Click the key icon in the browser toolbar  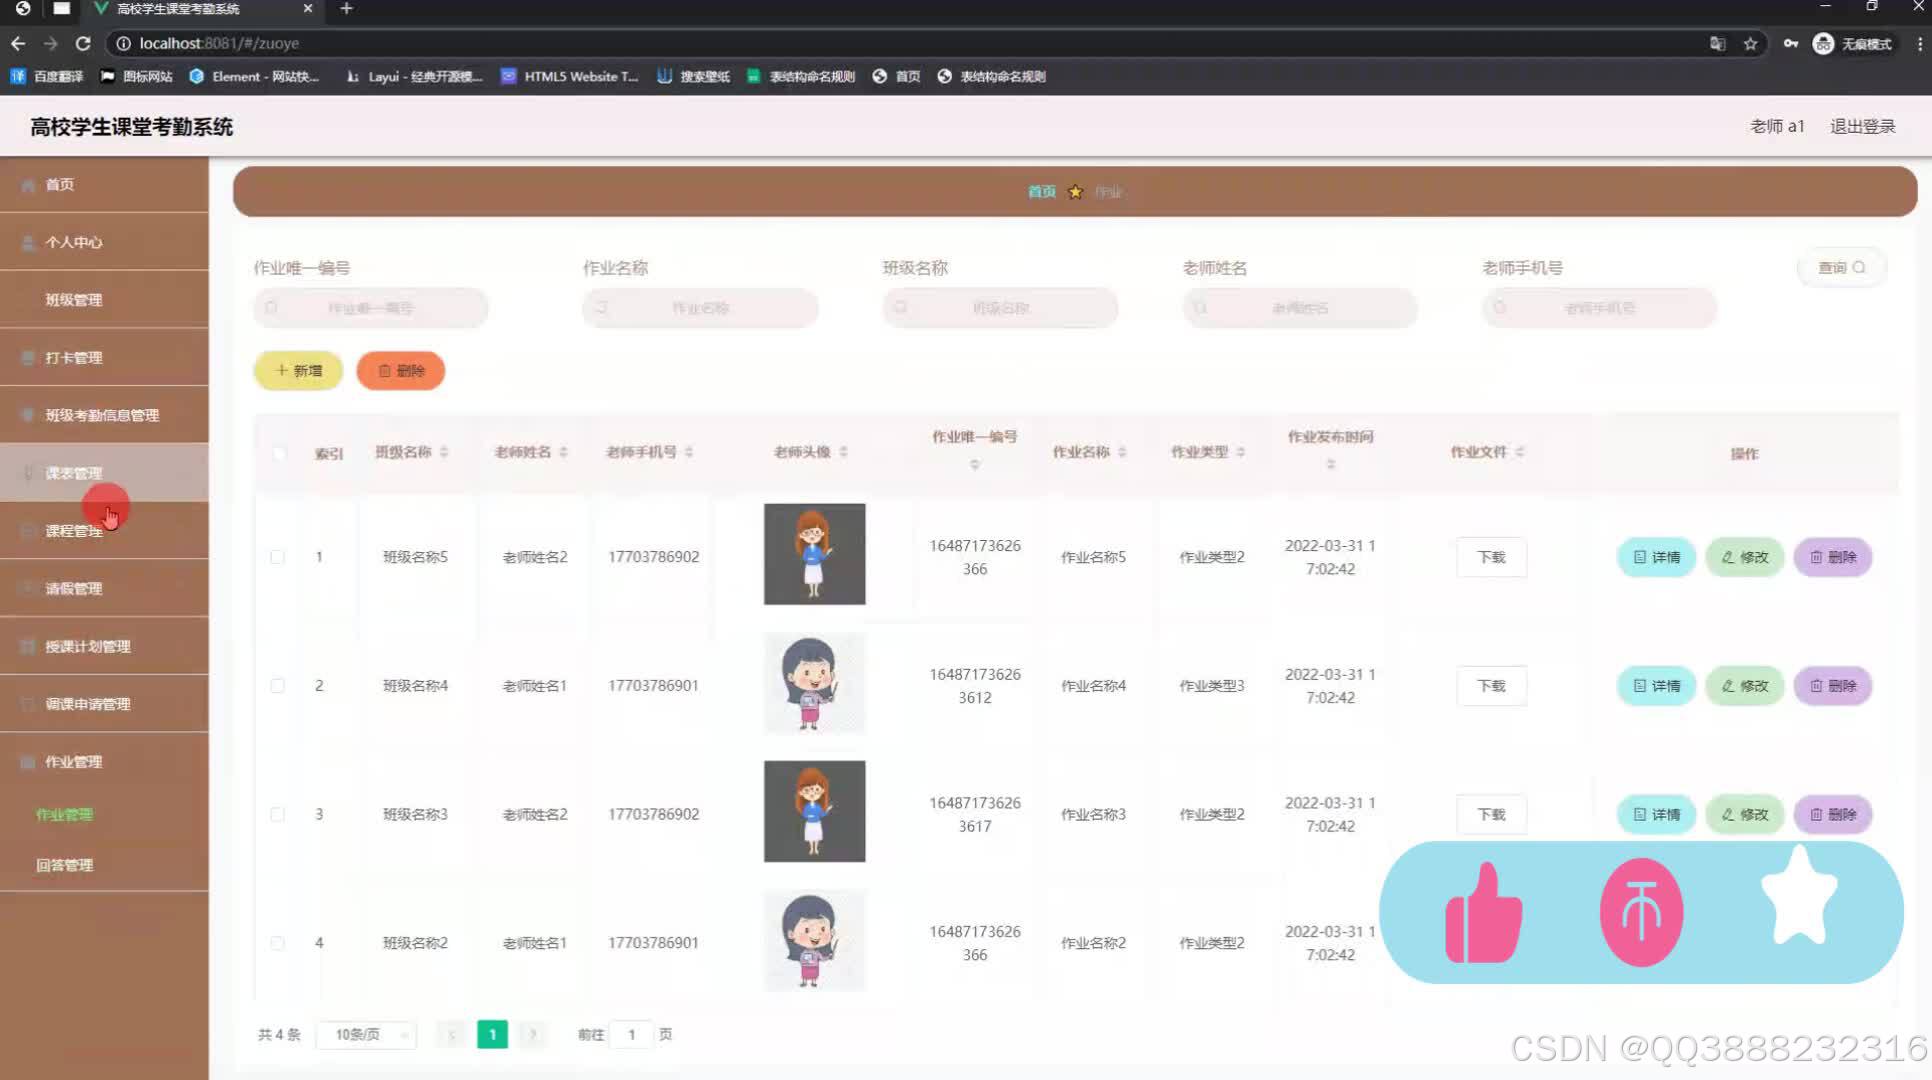(1790, 44)
